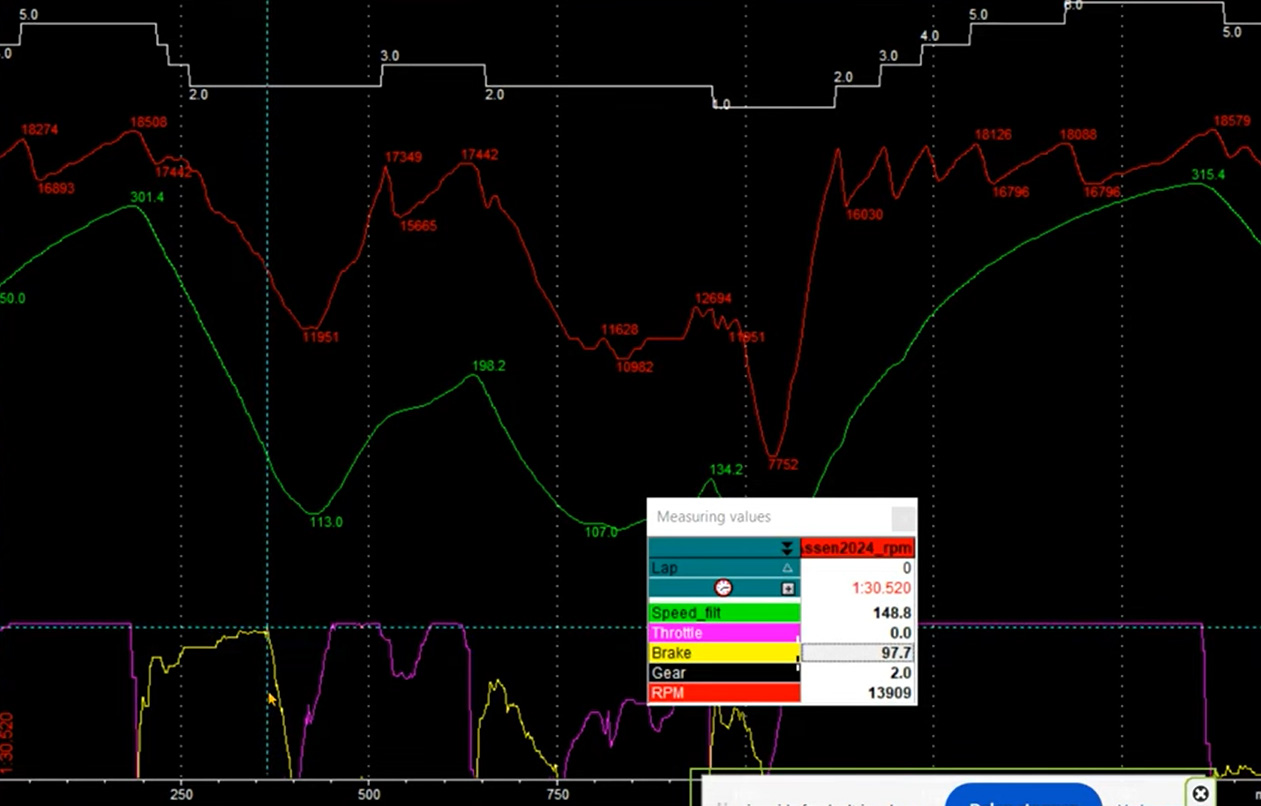This screenshot has width=1261, height=806.
Task: Click the Throttle value 0.0
Action: (900, 633)
